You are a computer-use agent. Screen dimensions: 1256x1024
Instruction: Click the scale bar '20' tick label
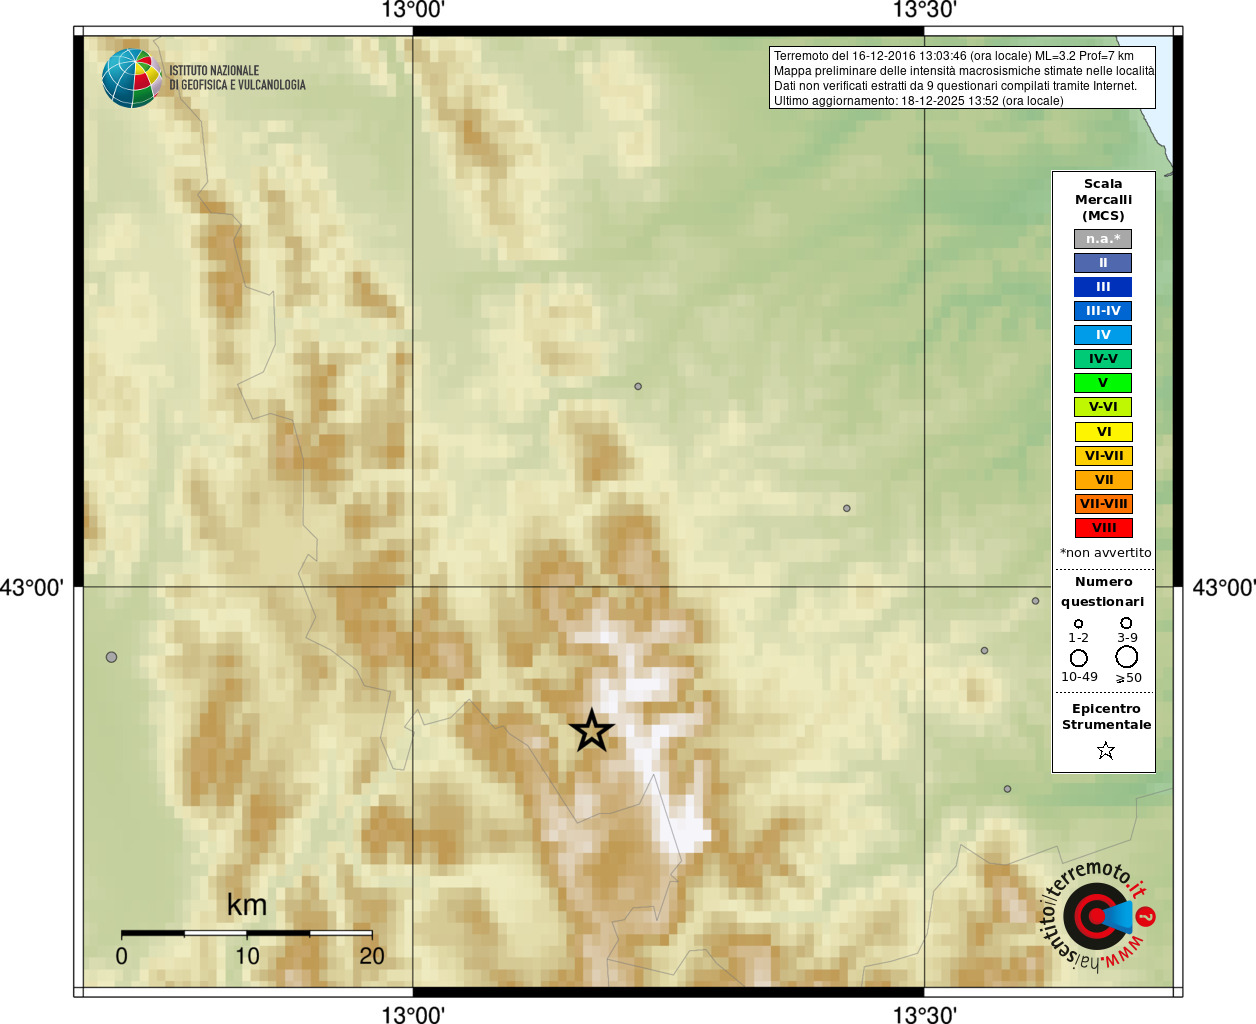pyautogui.click(x=372, y=956)
